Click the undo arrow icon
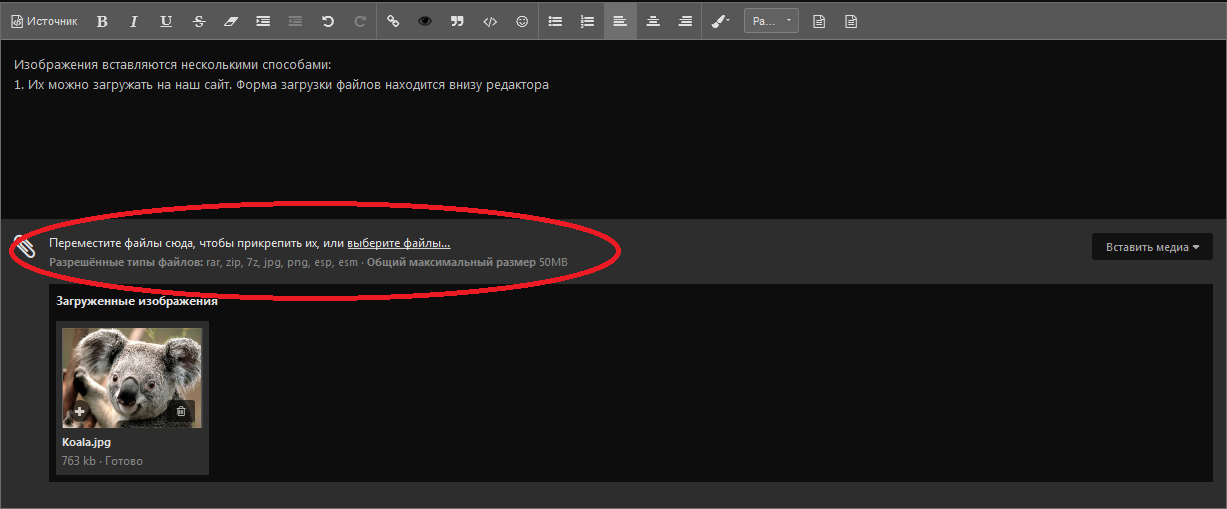 tap(327, 21)
